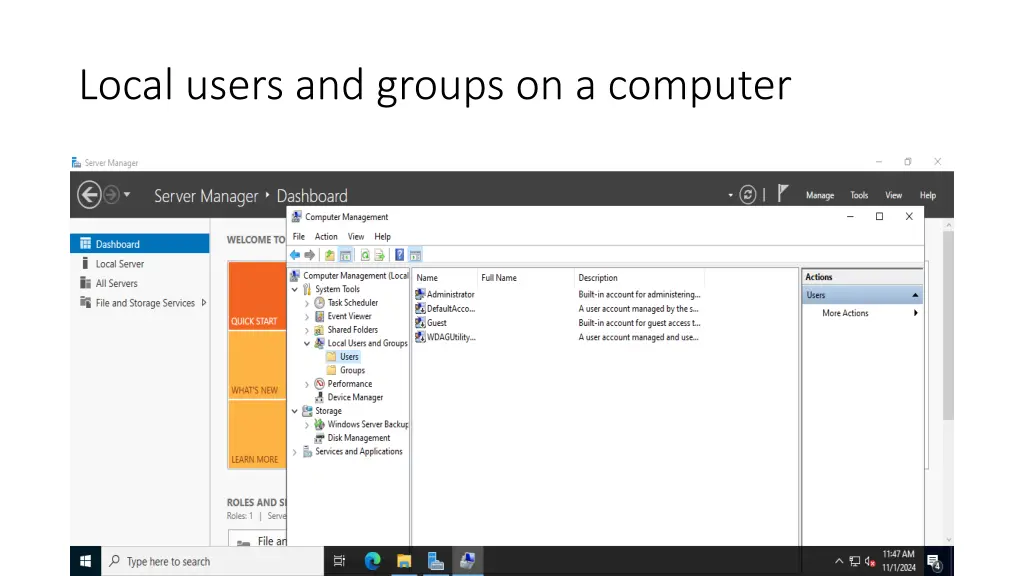Open the Server Manager View menu
The height and width of the screenshot is (576, 1024).
pyautogui.click(x=893, y=195)
